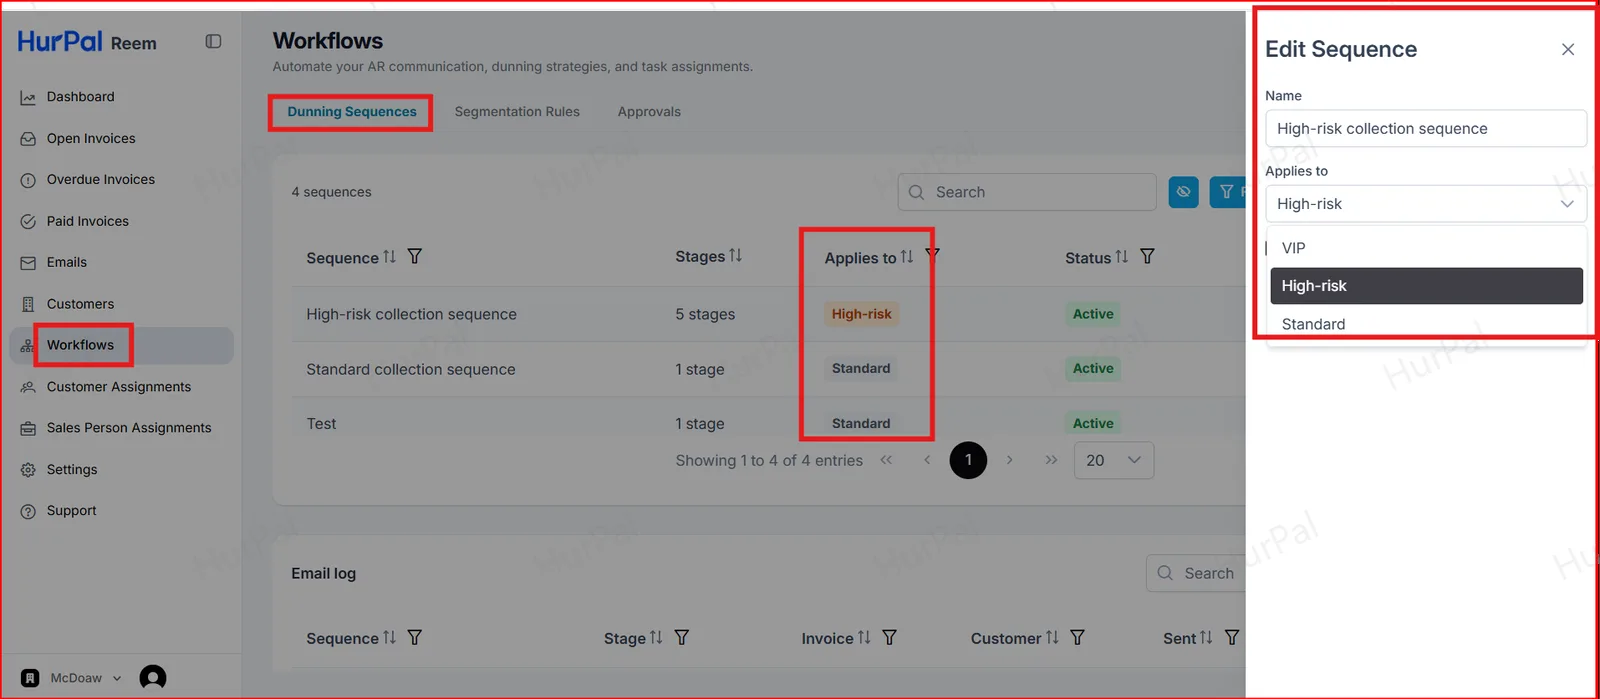Open Standard collection sequence row
This screenshot has height=699, width=1600.
tap(768, 369)
